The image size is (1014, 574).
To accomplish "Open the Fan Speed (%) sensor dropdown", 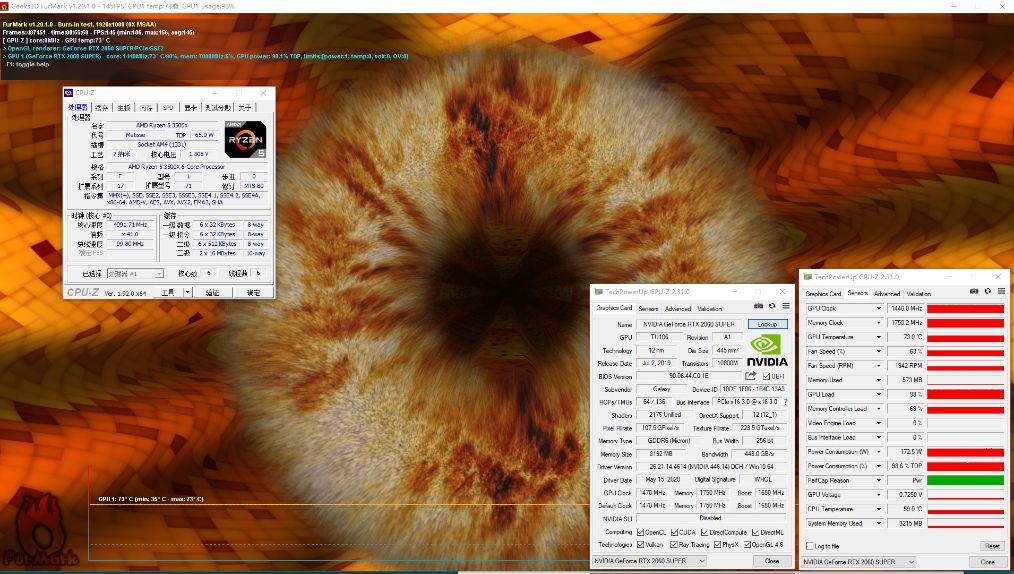I will coord(878,351).
